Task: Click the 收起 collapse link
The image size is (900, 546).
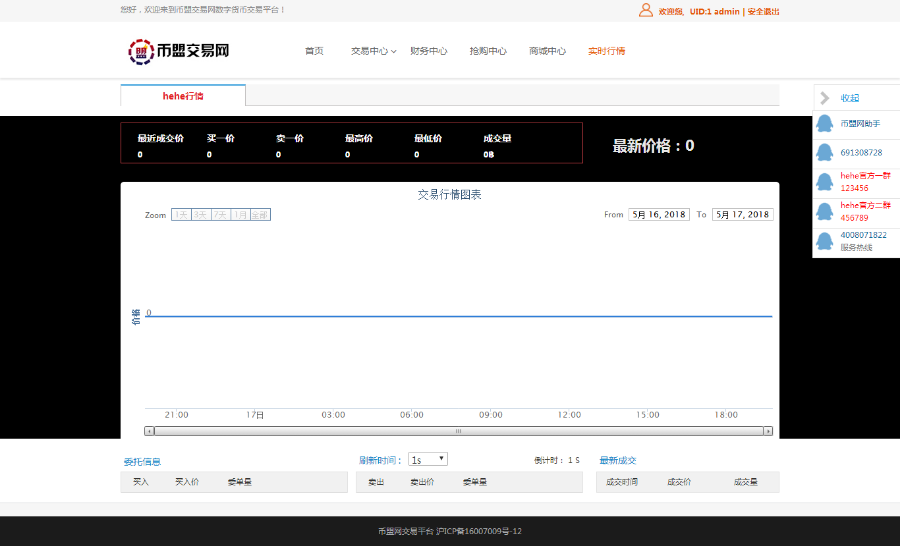Action: (x=850, y=98)
